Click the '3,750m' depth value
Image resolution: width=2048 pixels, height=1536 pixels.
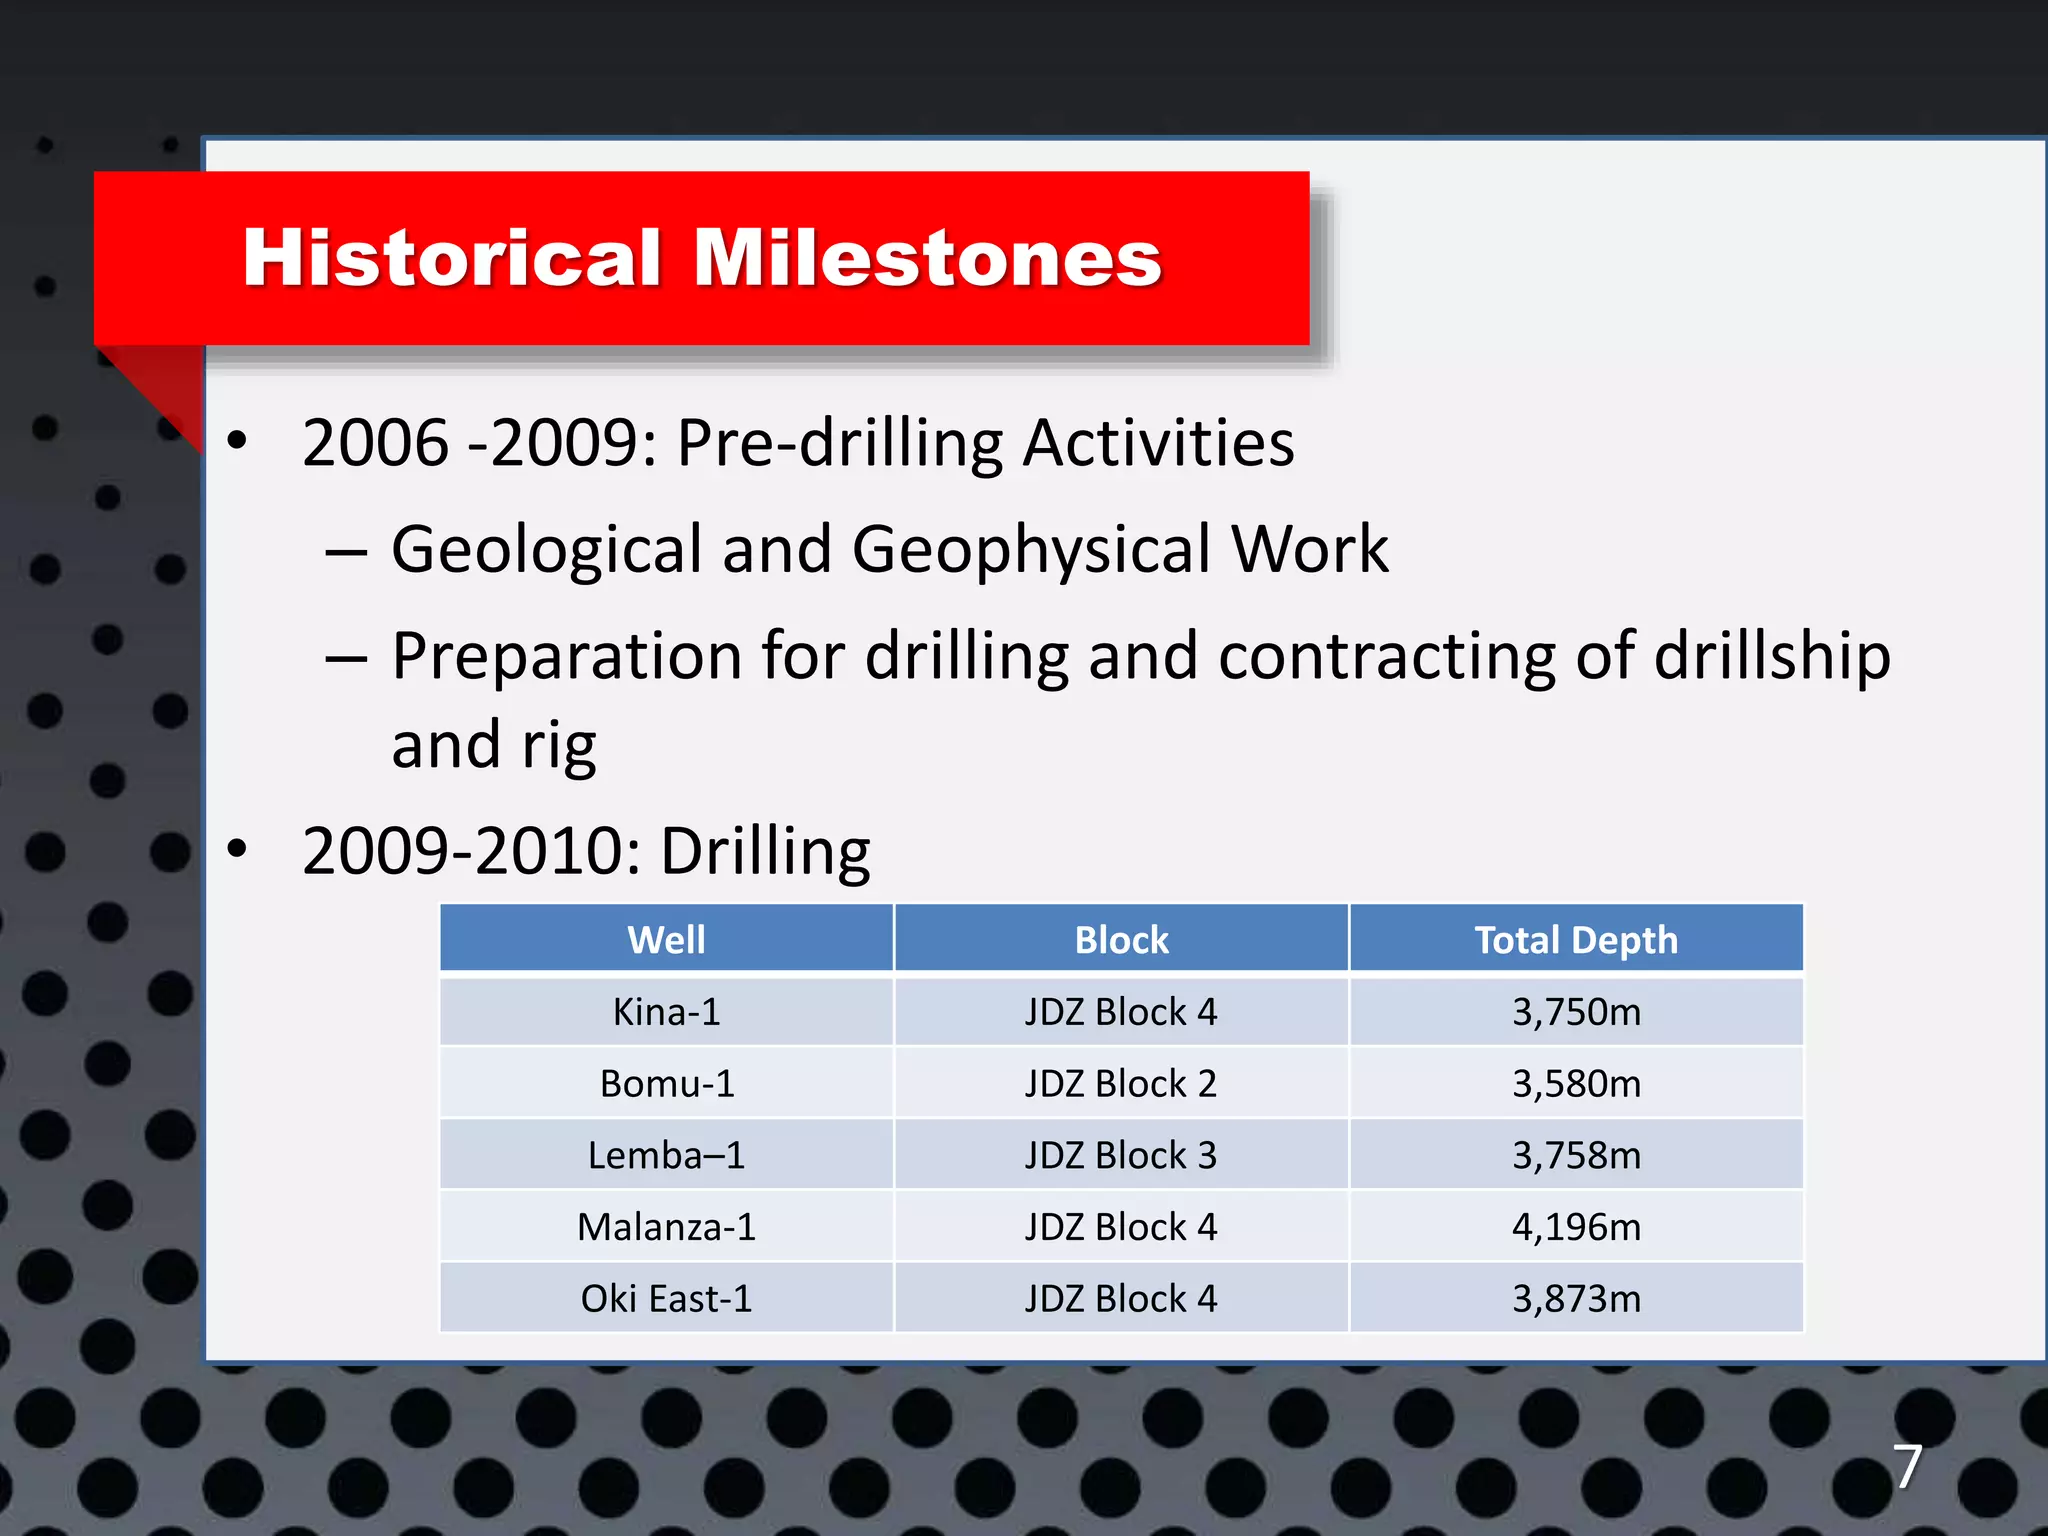(1576, 1012)
